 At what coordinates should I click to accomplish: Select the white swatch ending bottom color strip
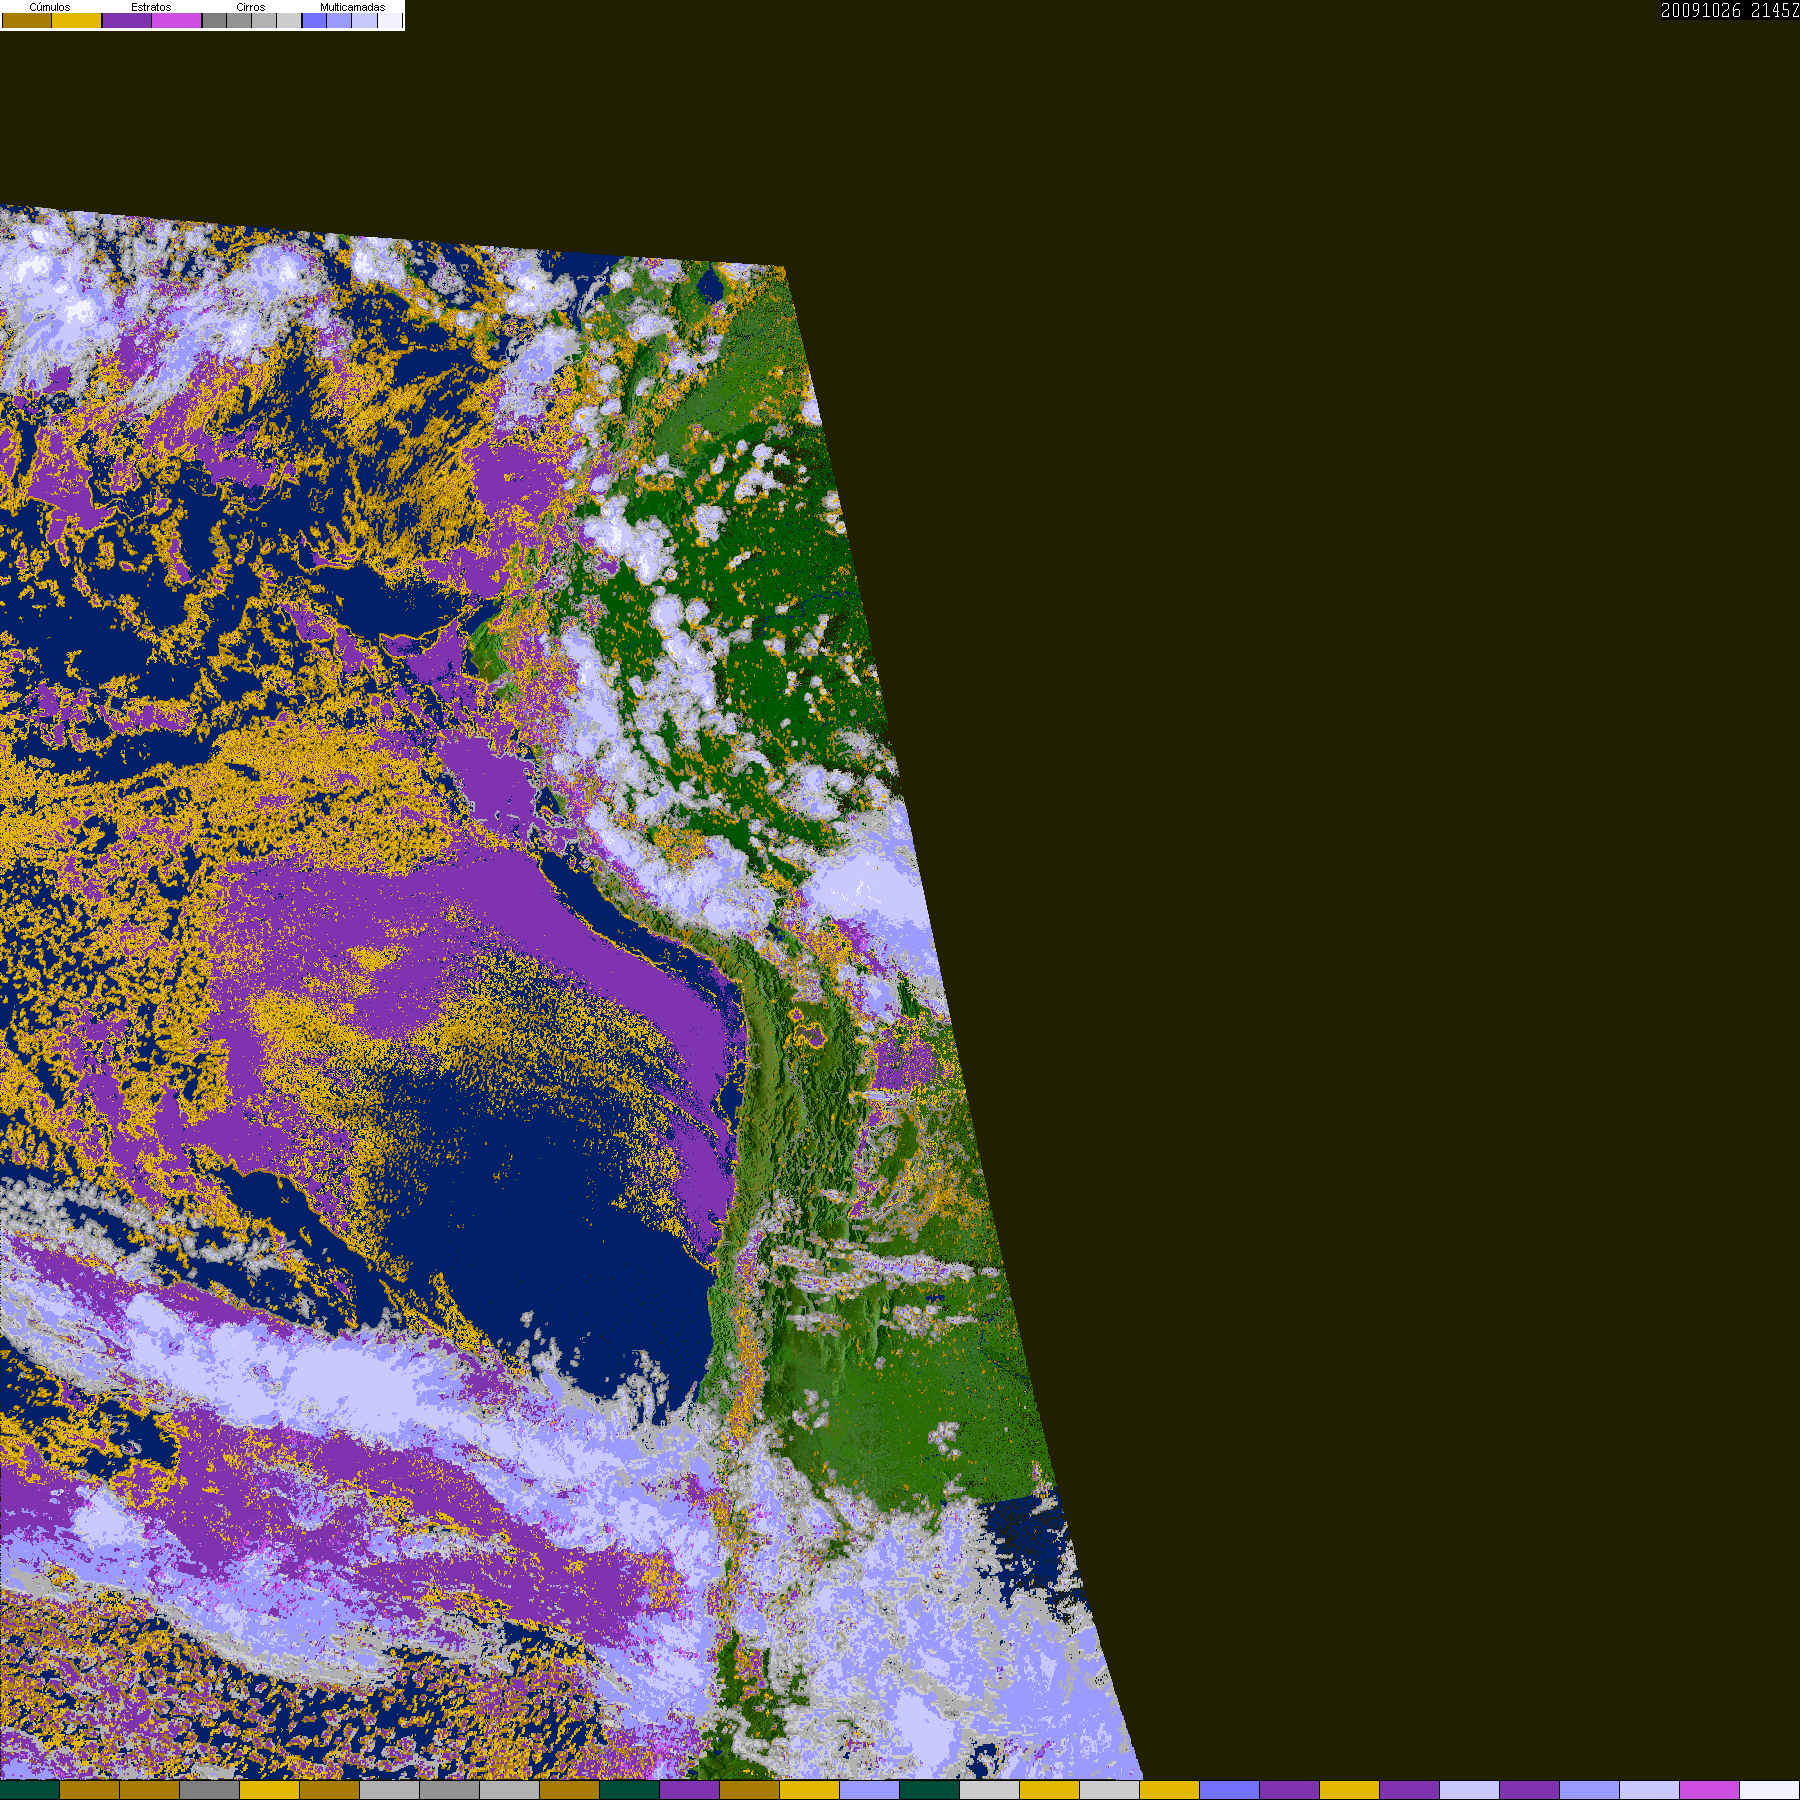[x=1770, y=1791]
